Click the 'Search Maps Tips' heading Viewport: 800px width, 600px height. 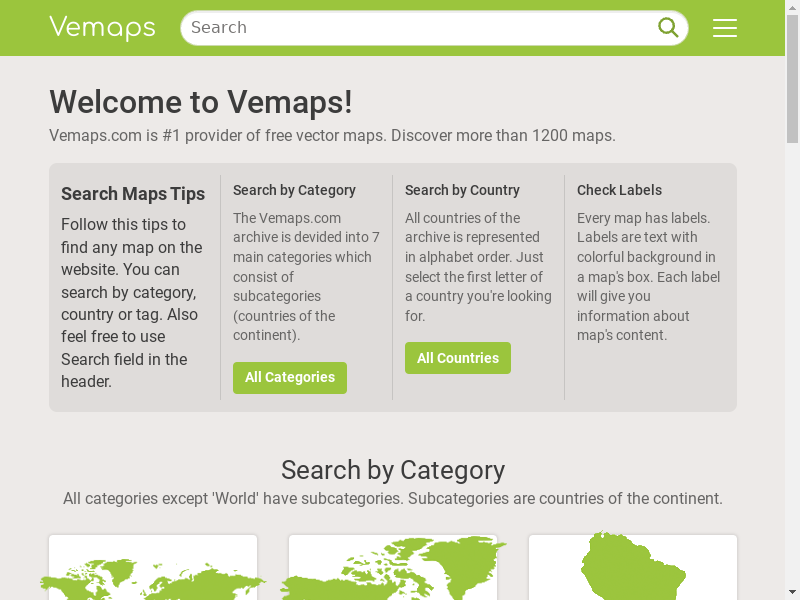tap(133, 194)
